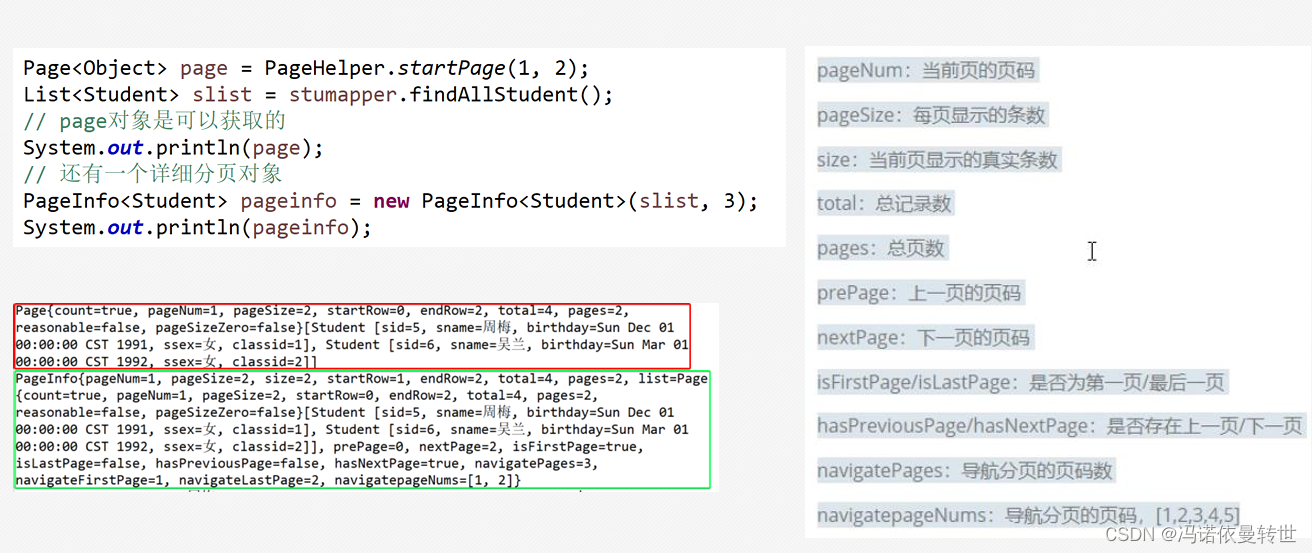The width and height of the screenshot is (1312, 553).
Task: Select the comment "// 还有一个详细分页对象"
Action: 153,174
